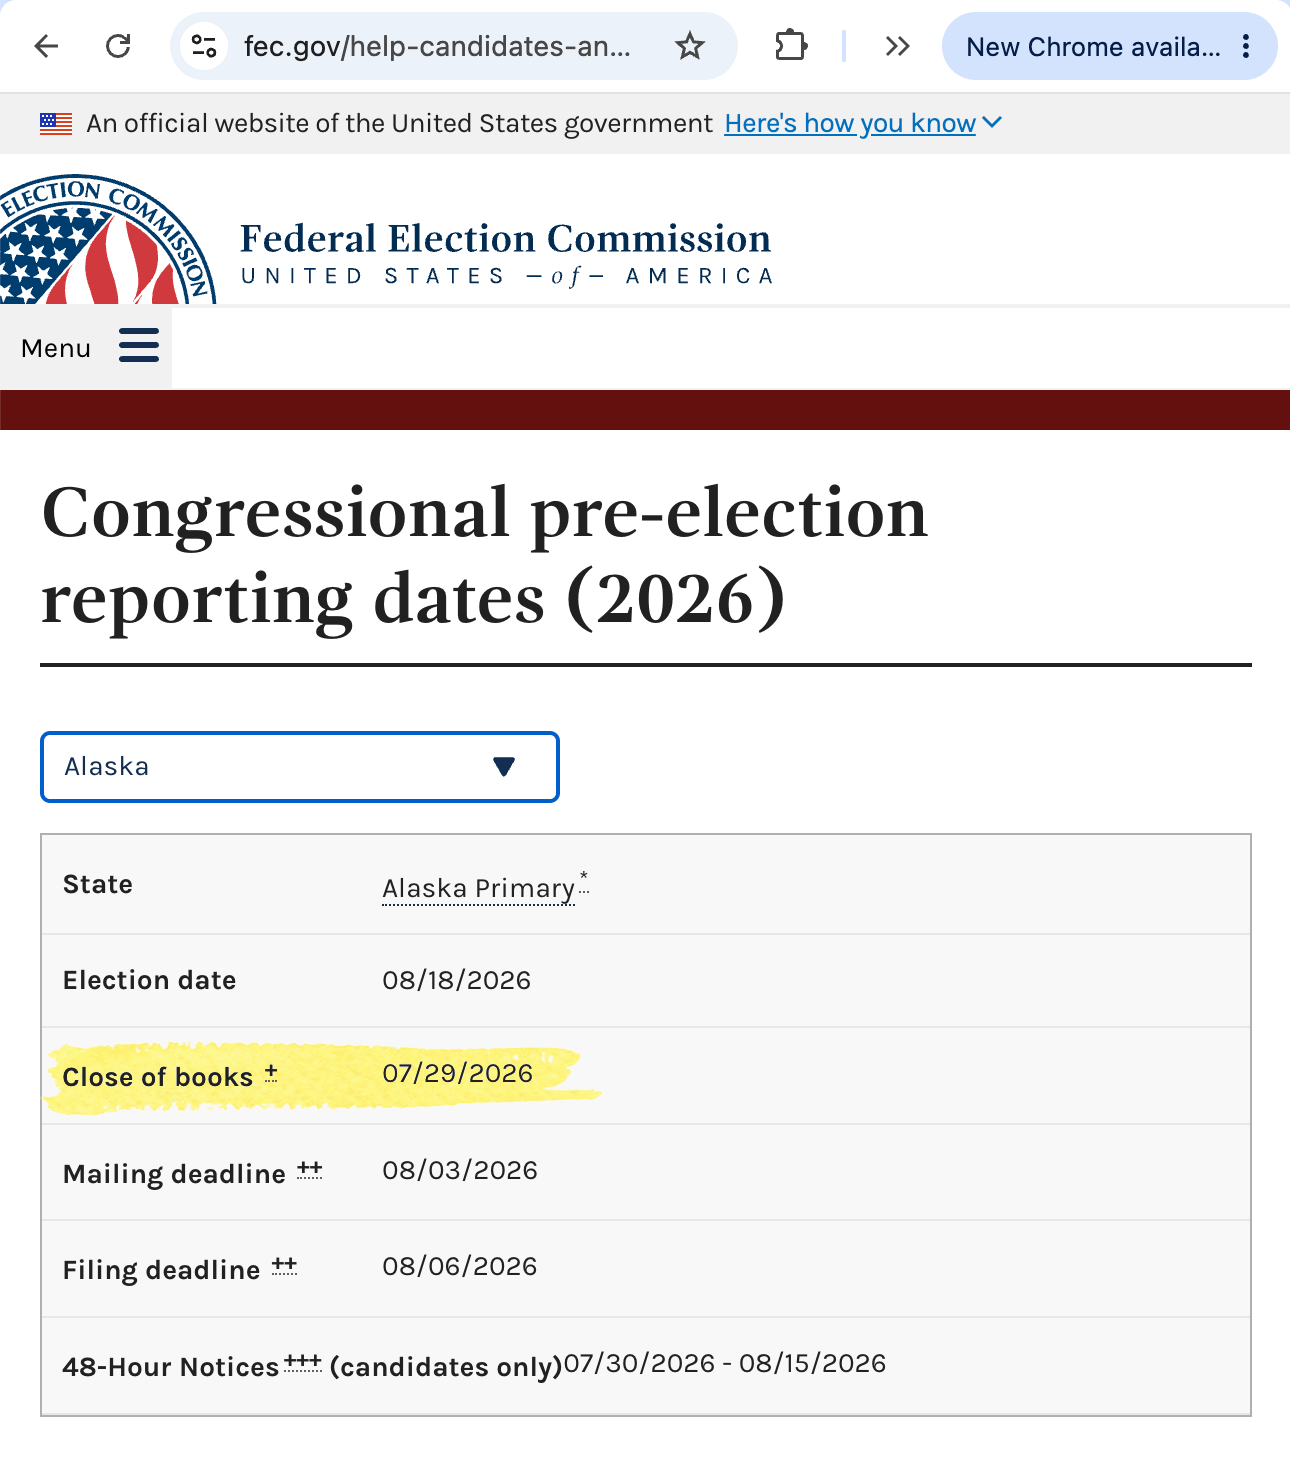
Task: Open the Extensions puzzle icon
Action: (791, 46)
